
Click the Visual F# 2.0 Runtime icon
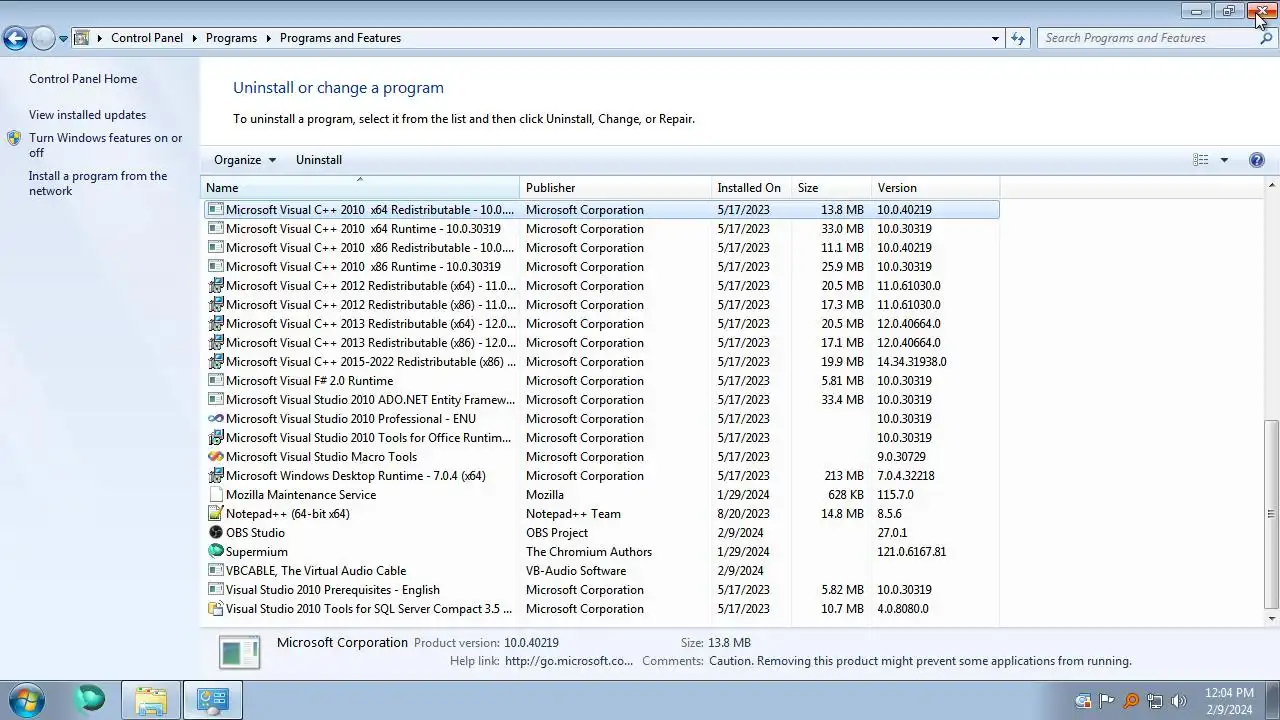[x=215, y=381]
